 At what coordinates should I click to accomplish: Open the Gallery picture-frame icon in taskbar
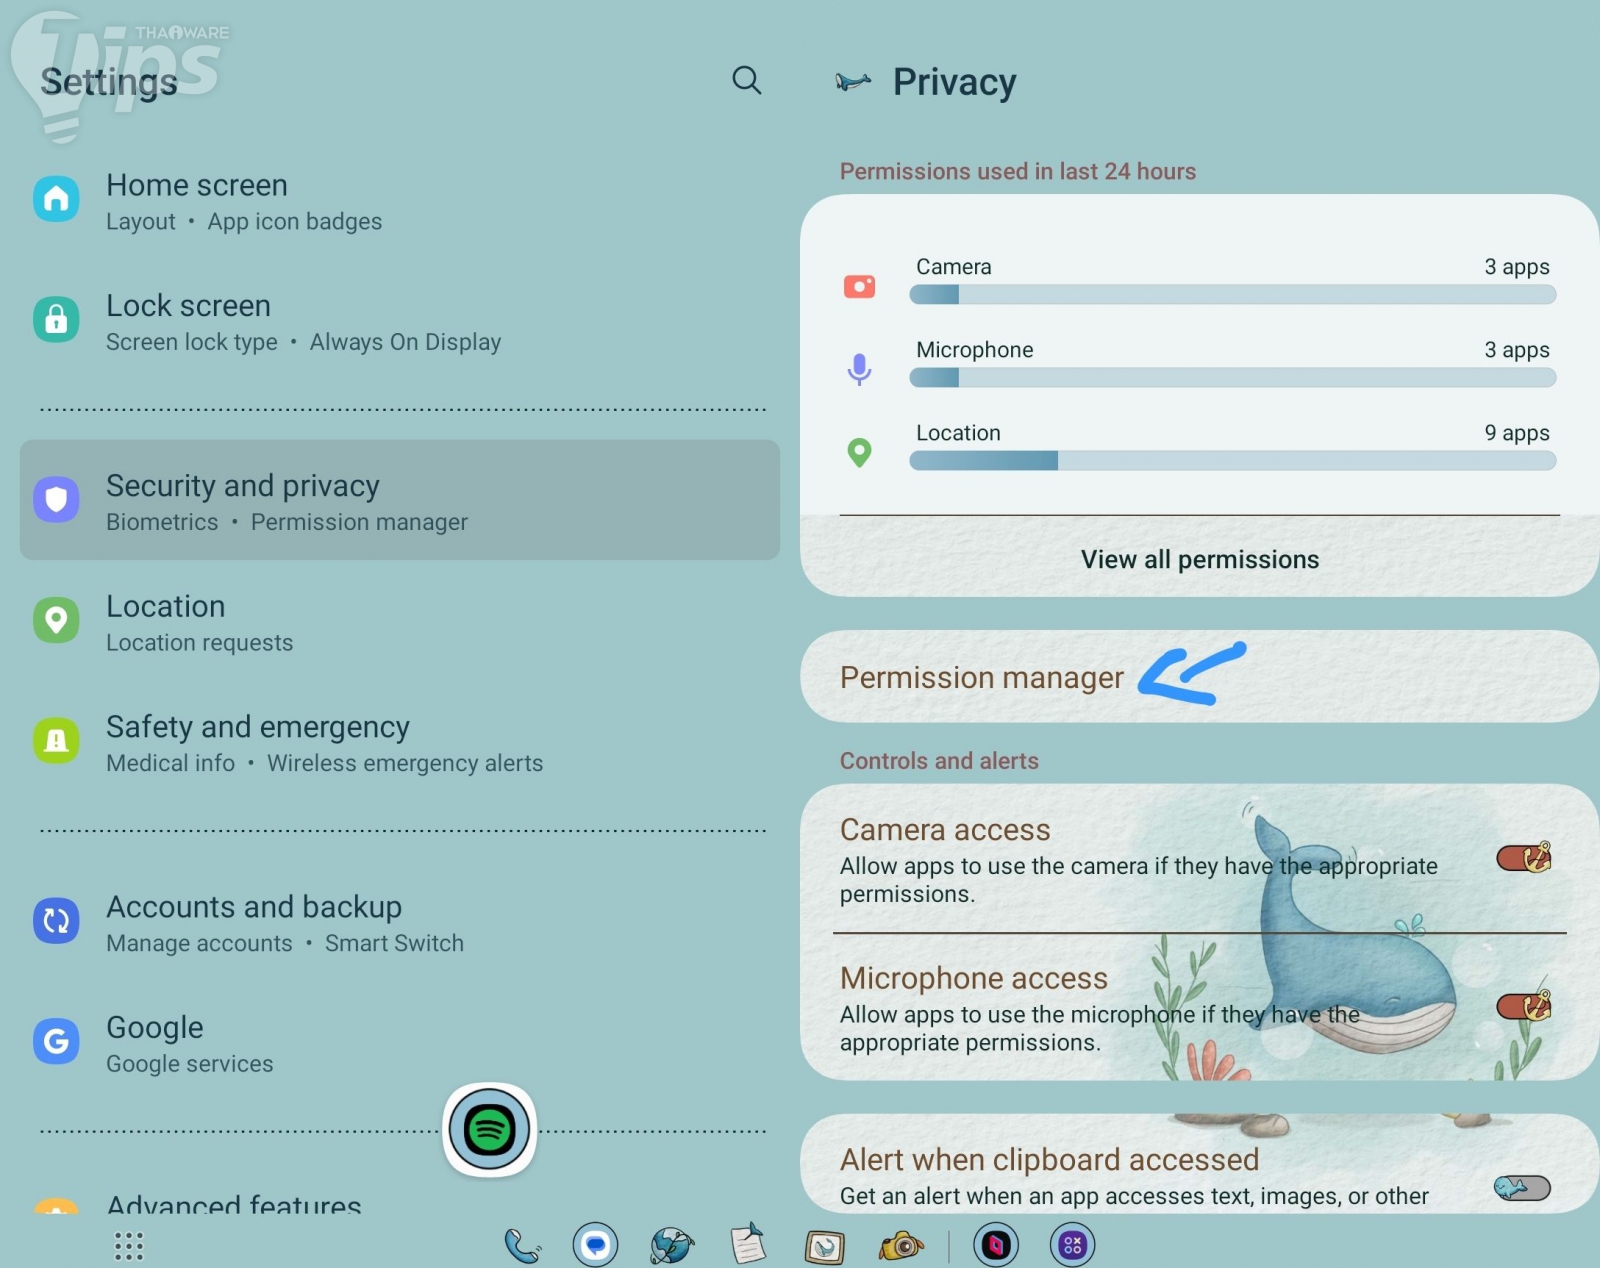pos(825,1246)
